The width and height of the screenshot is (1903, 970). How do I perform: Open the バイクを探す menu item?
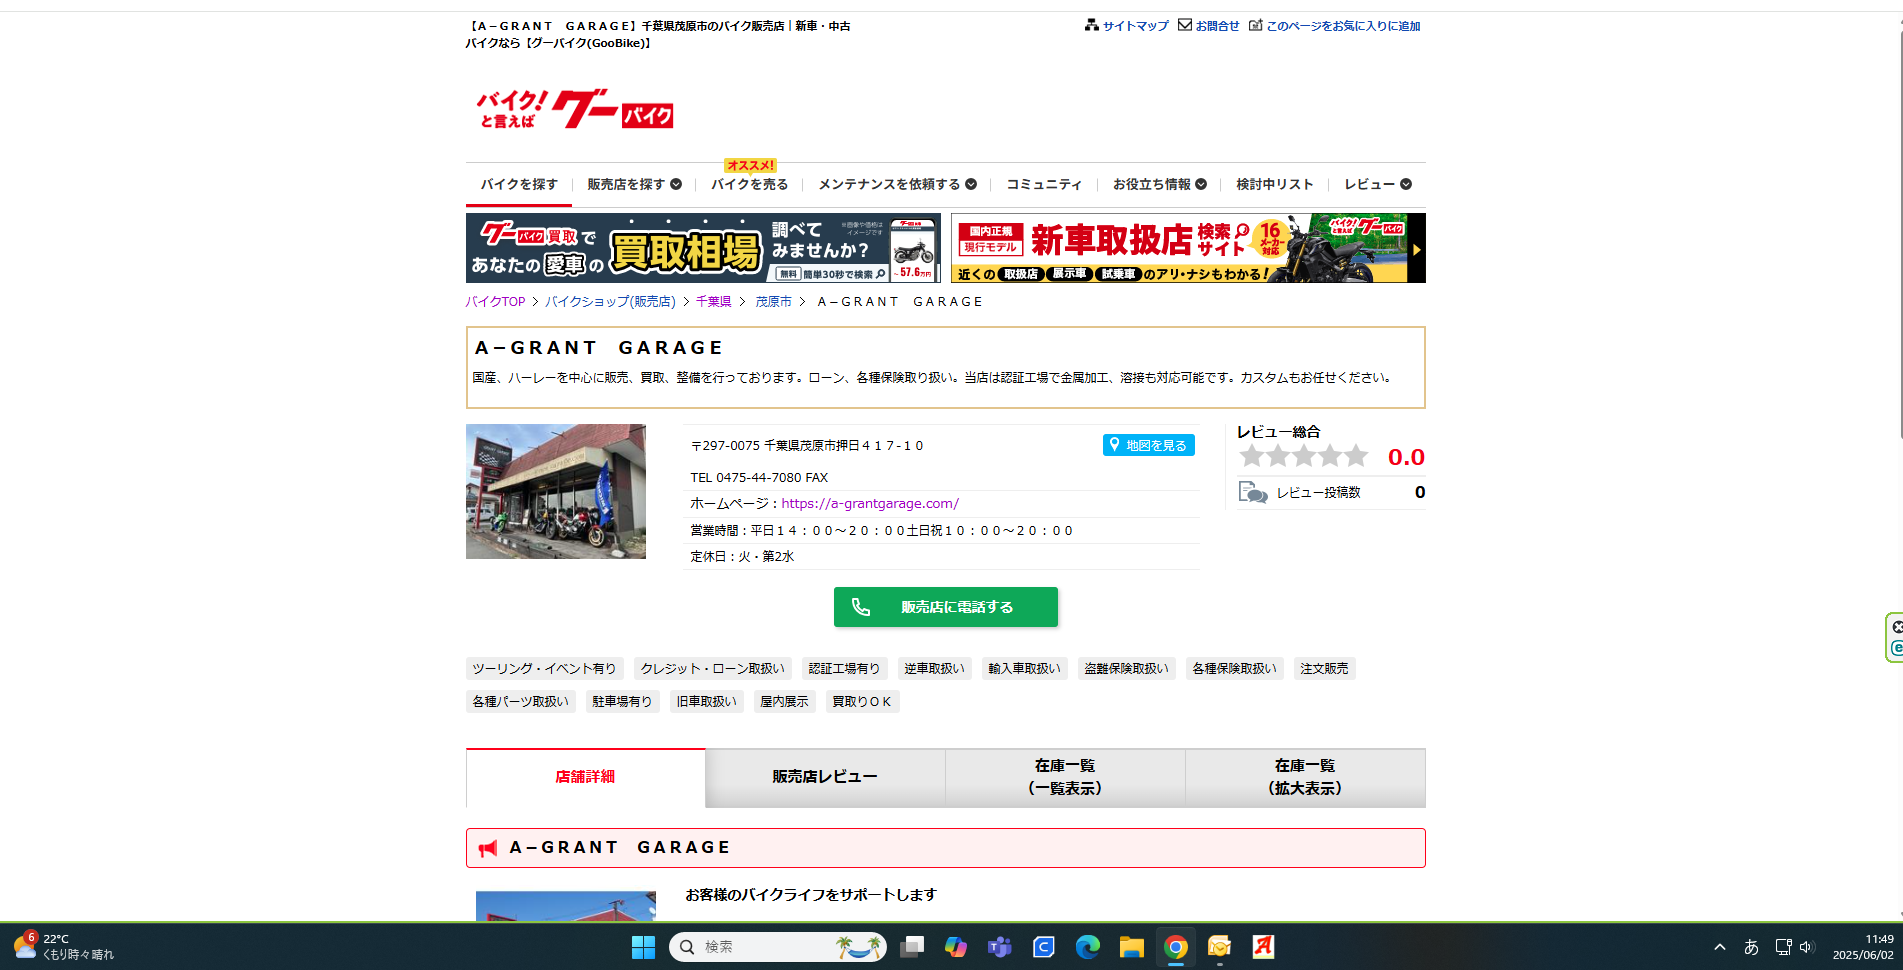519,184
